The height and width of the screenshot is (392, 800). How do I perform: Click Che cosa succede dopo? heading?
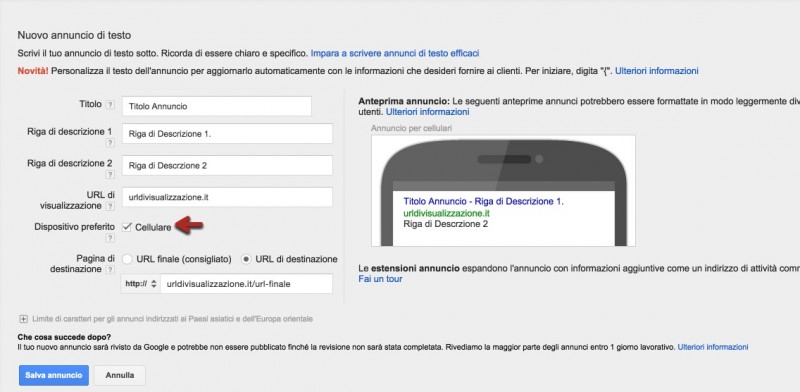click(x=64, y=337)
